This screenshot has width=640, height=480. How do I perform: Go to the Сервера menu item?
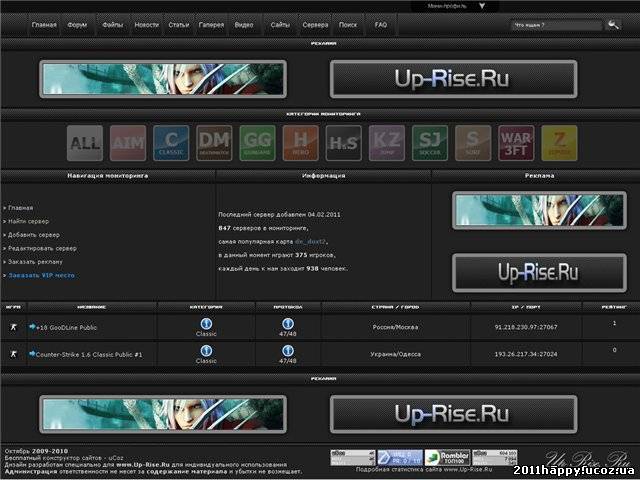[315, 24]
